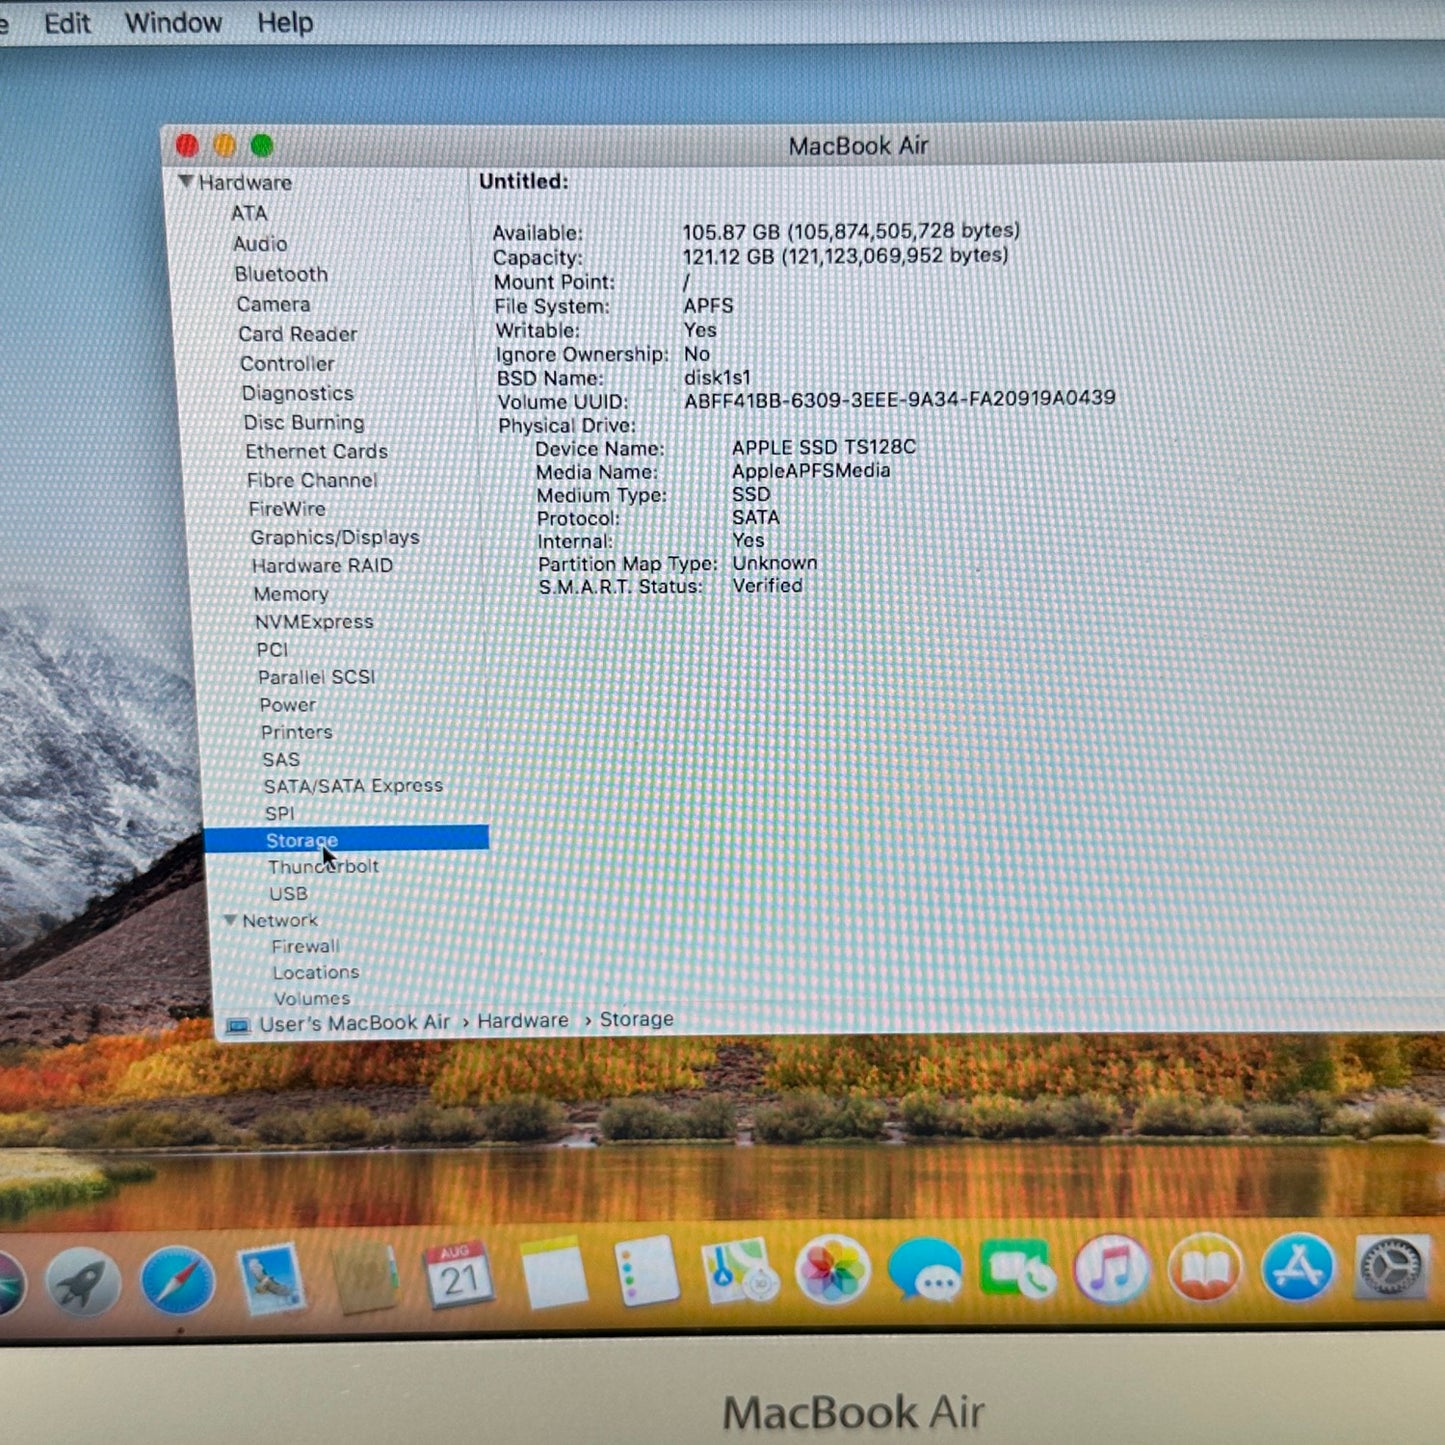Open the Photos app in dock
The height and width of the screenshot is (1445, 1445).
click(x=832, y=1270)
